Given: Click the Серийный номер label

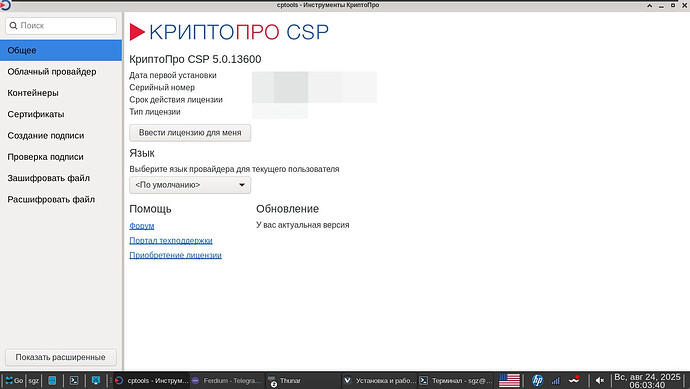Looking at the screenshot, I should coord(162,88).
